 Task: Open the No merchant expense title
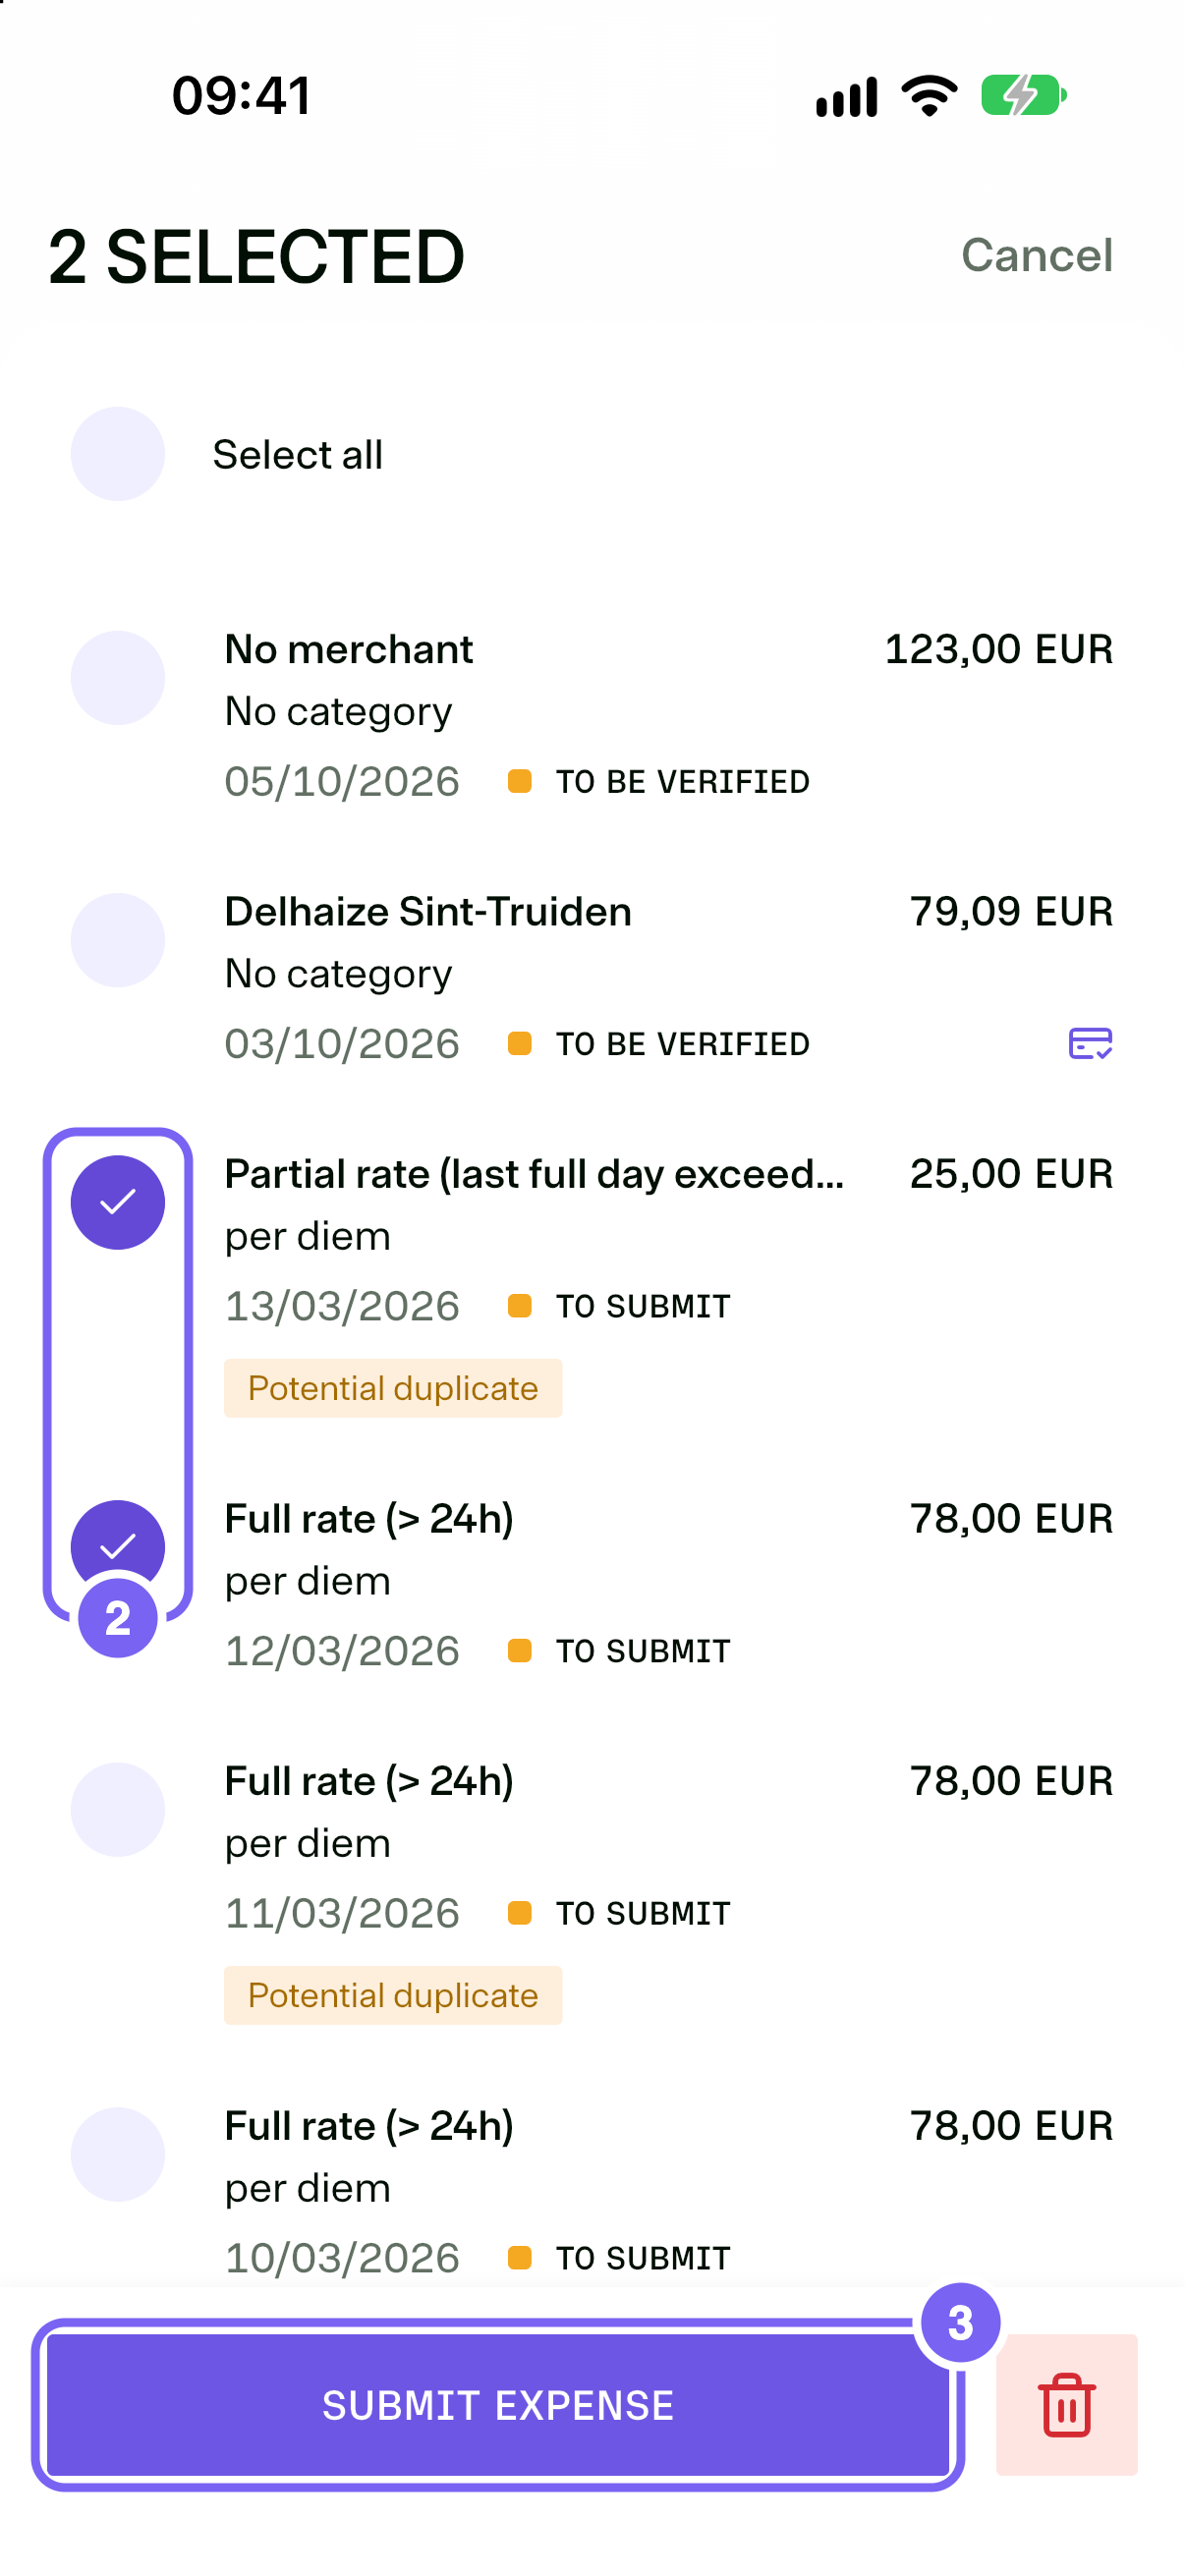point(348,649)
